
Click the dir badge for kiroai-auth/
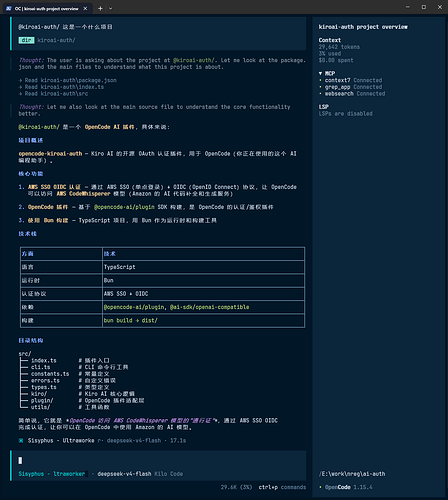coord(26,40)
